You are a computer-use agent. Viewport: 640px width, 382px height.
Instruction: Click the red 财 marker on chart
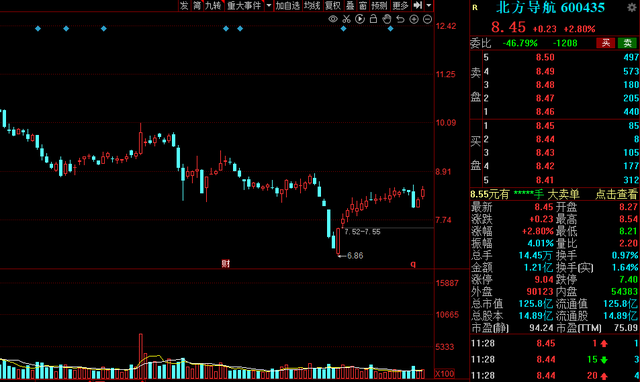(226, 264)
